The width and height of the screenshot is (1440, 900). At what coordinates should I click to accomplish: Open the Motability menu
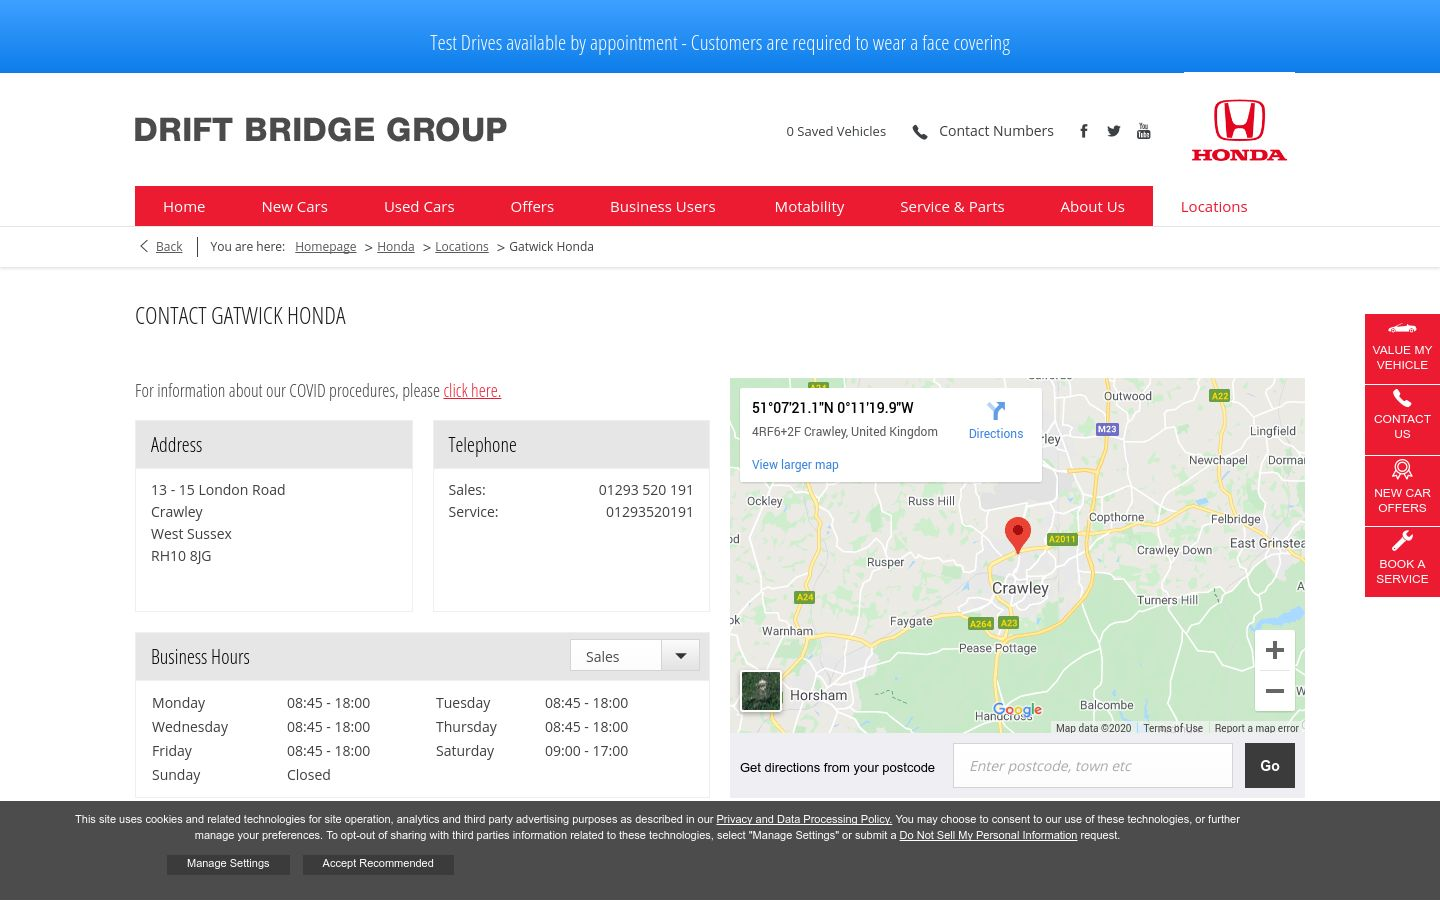click(x=810, y=206)
